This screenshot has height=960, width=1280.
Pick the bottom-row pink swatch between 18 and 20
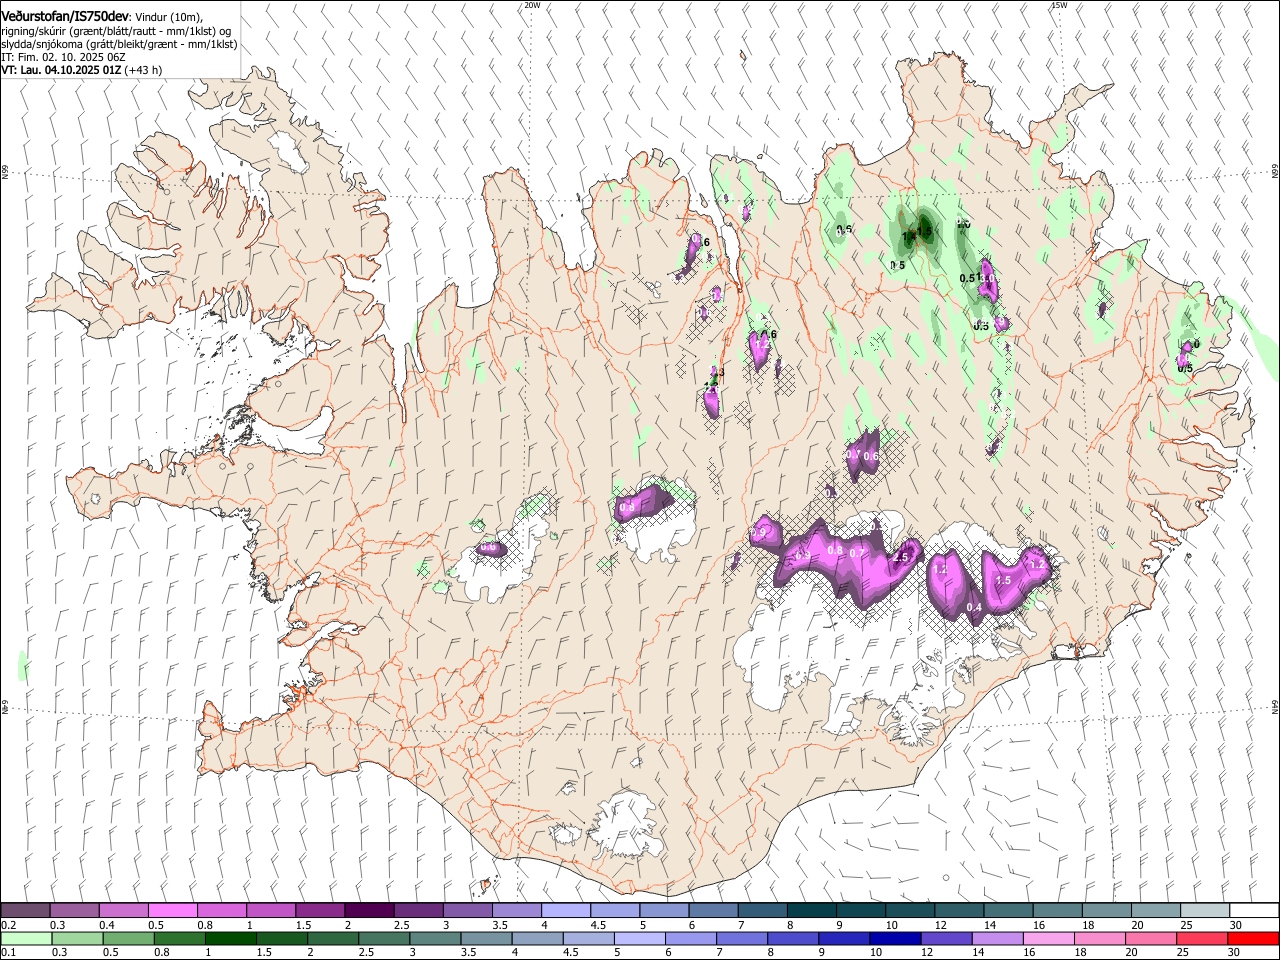(x=1100, y=939)
